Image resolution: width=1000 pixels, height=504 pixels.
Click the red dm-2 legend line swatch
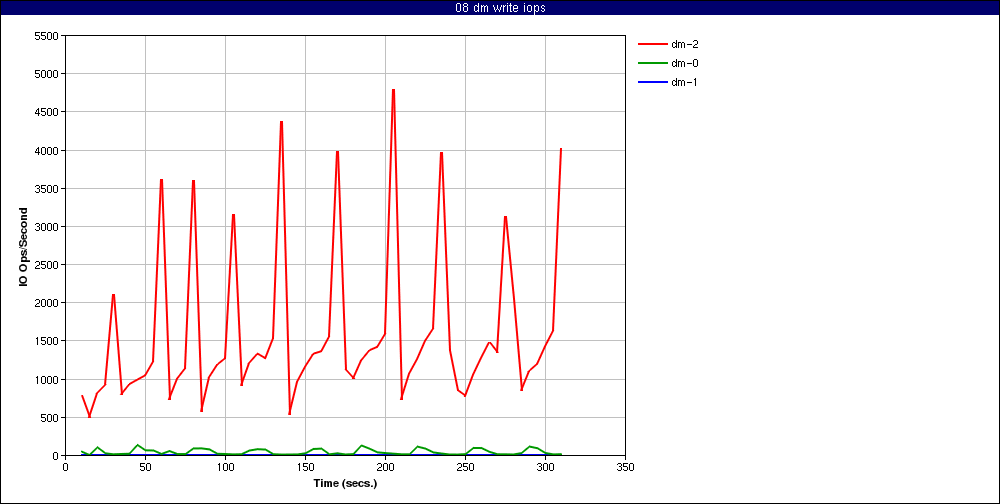pyautogui.click(x=651, y=45)
